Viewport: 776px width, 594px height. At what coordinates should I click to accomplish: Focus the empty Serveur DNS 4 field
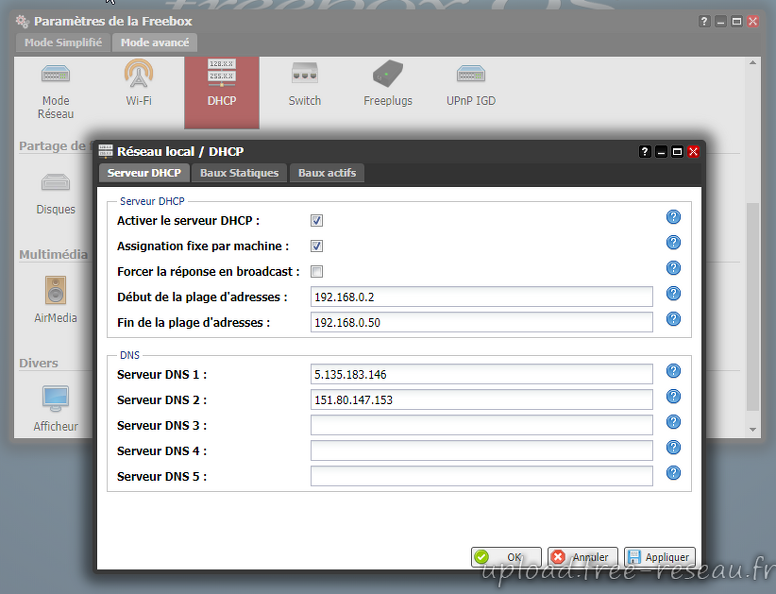(x=482, y=451)
